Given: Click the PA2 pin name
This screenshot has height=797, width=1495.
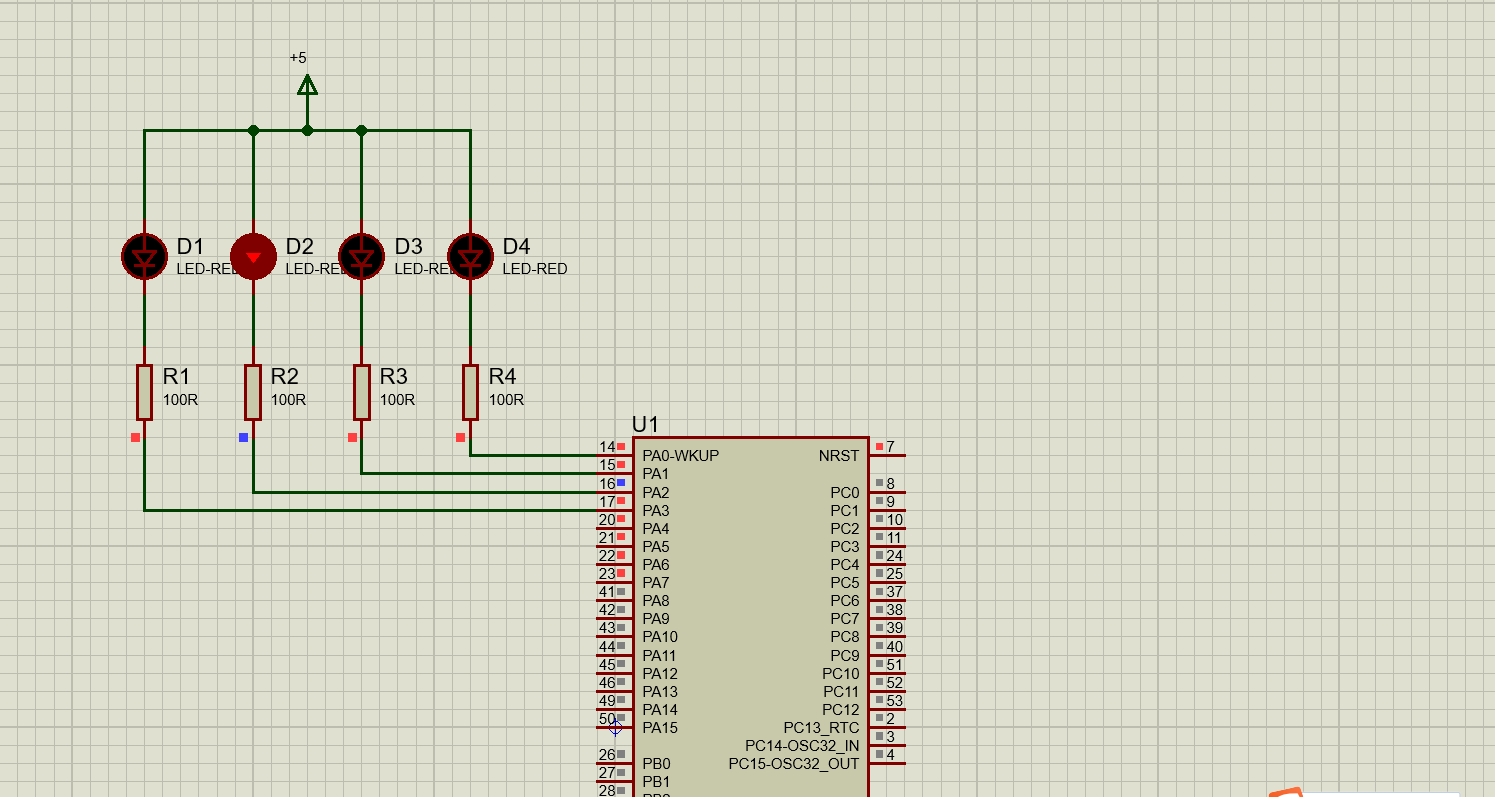Looking at the screenshot, I should [656, 493].
